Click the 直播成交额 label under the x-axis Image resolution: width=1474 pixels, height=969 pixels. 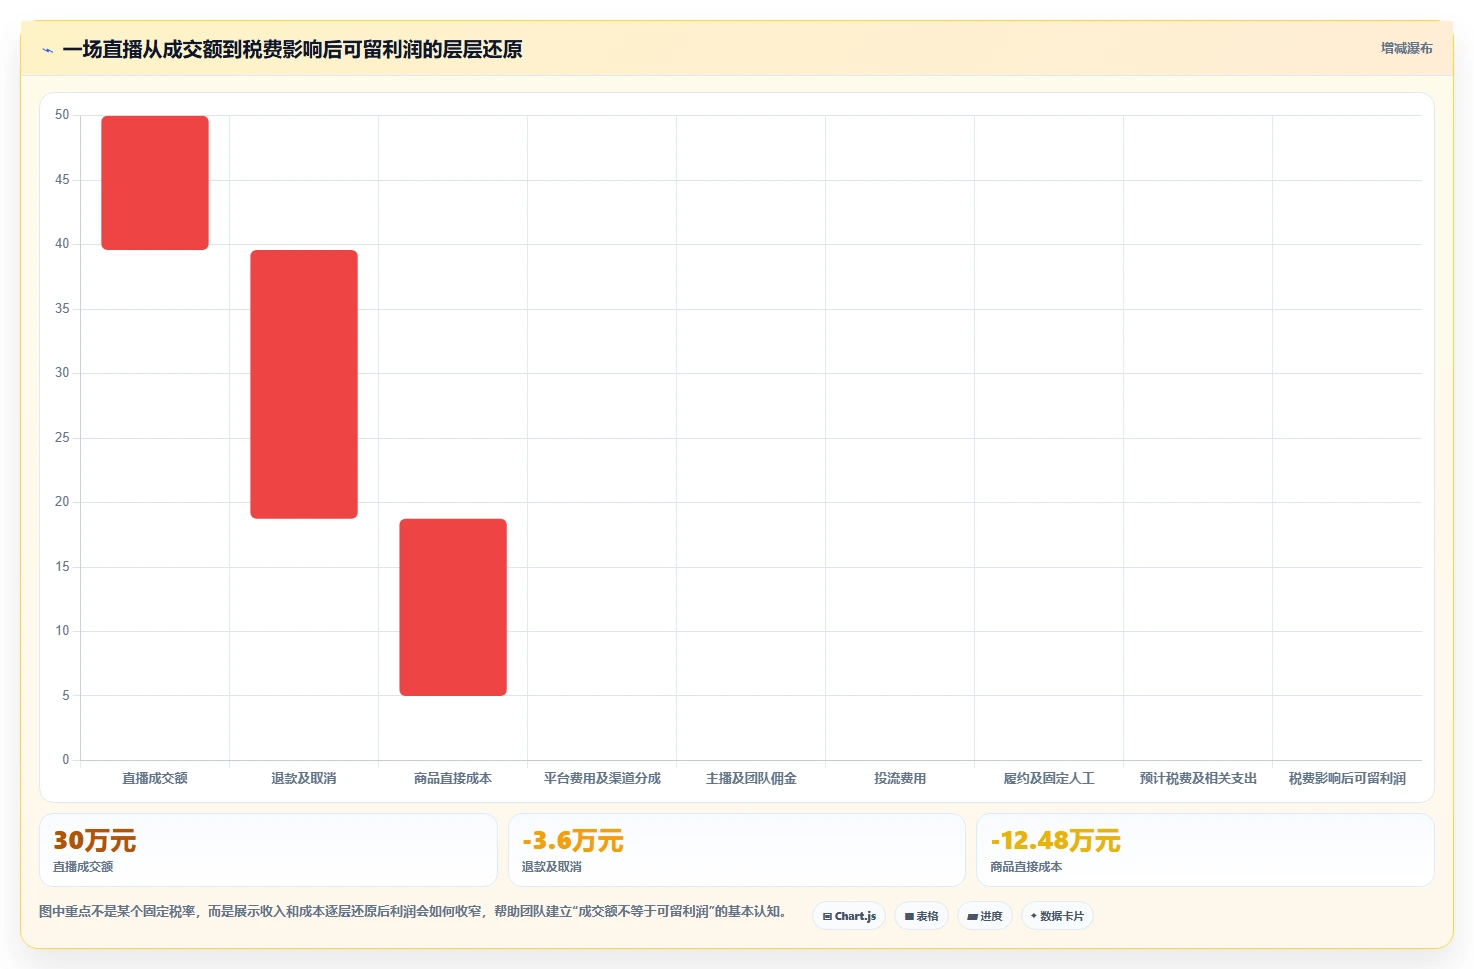(x=155, y=778)
